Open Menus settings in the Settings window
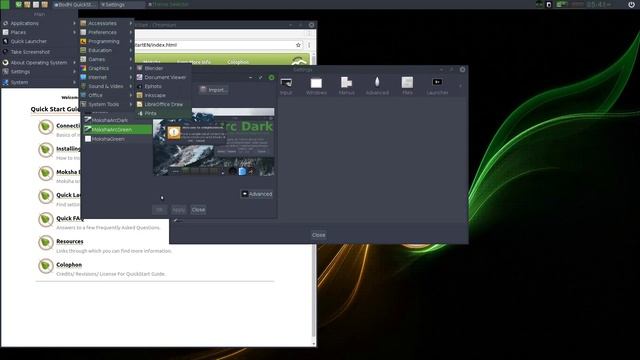The width and height of the screenshot is (640, 360). pos(347,86)
